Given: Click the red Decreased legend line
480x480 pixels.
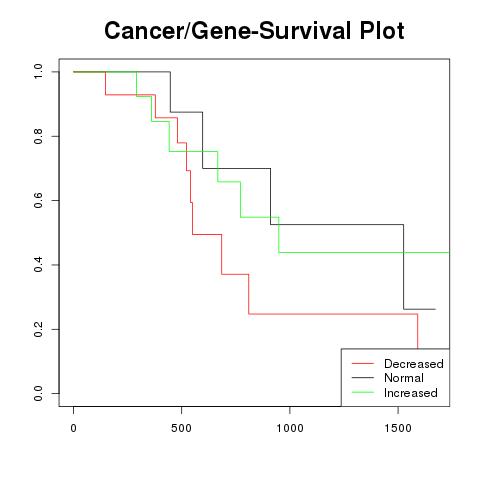Looking at the screenshot, I should click(363, 363).
